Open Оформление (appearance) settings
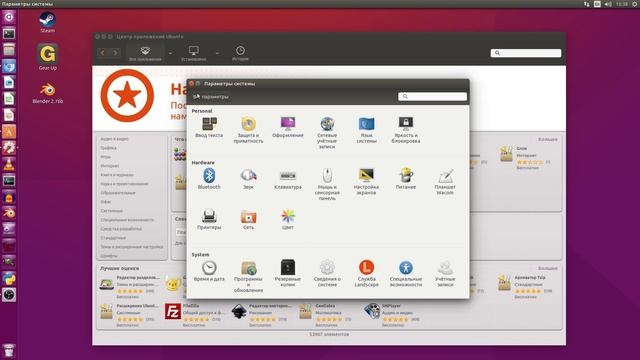Screen dimensions: 640x360 pos(288,127)
